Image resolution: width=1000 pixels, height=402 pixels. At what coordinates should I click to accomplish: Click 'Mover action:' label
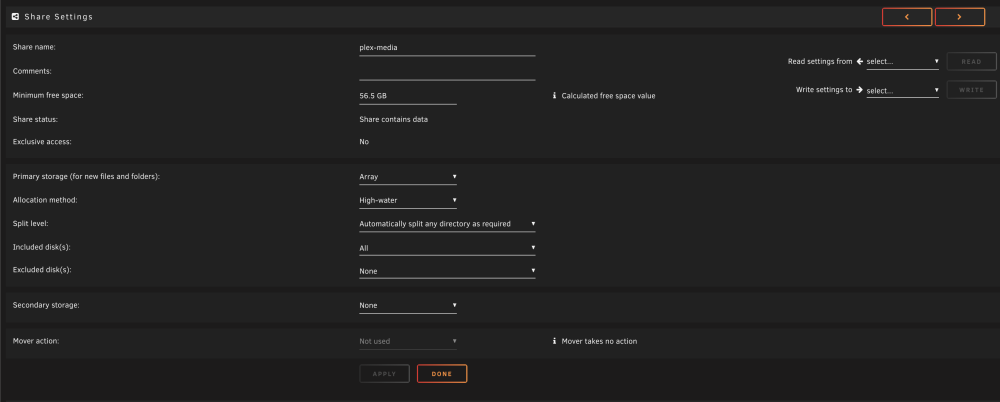(x=36, y=341)
